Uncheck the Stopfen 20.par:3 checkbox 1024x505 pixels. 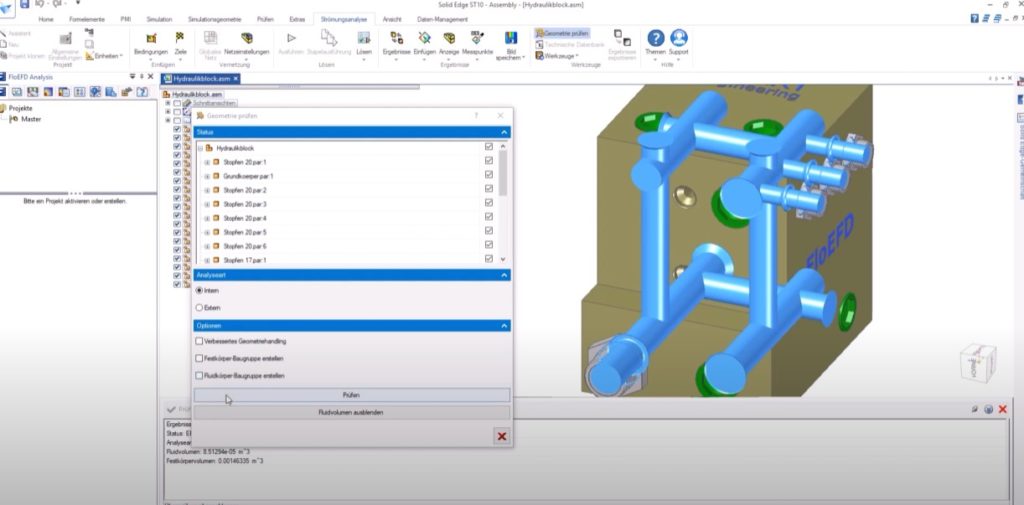tap(488, 203)
